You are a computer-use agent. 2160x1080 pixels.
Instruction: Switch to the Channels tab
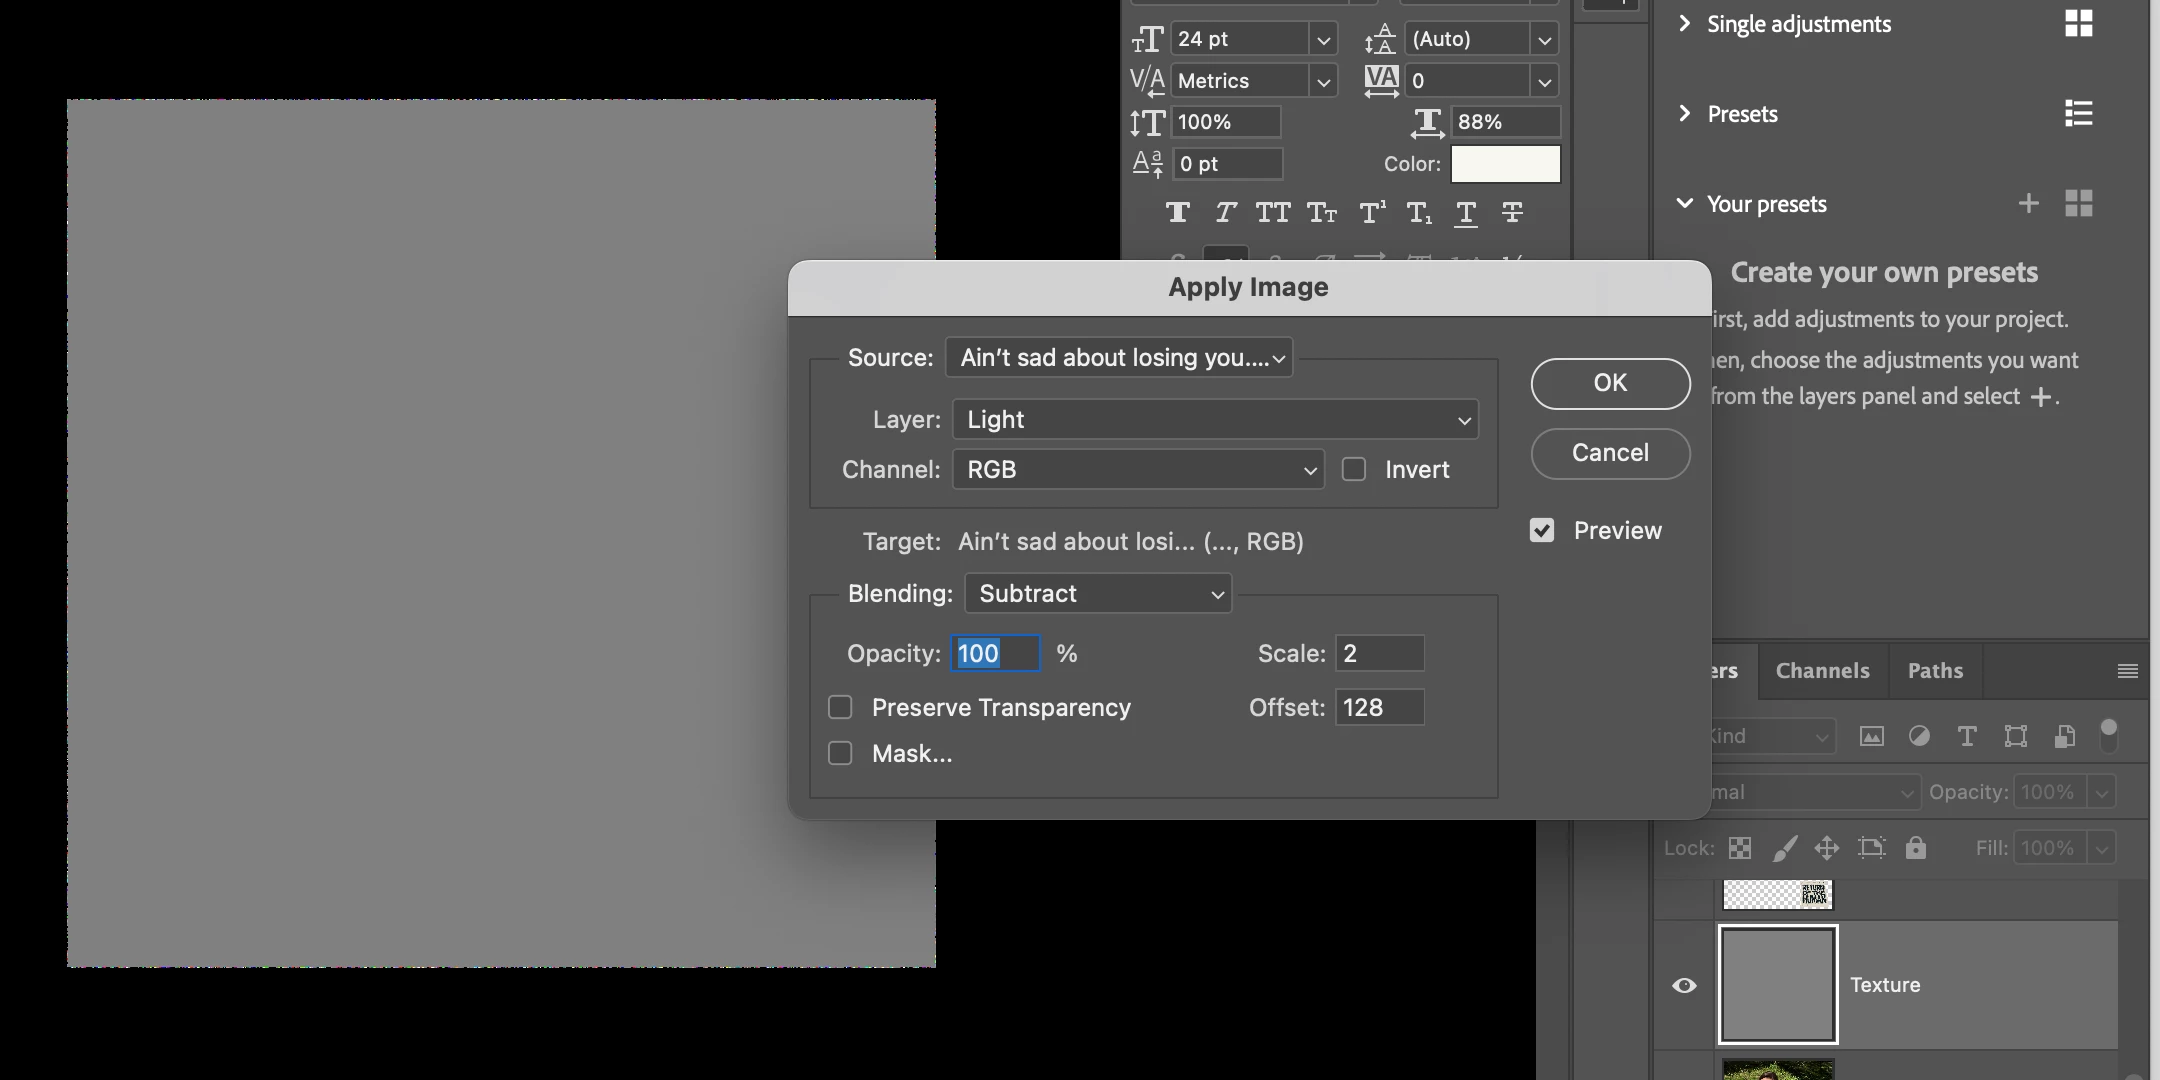click(x=1822, y=670)
